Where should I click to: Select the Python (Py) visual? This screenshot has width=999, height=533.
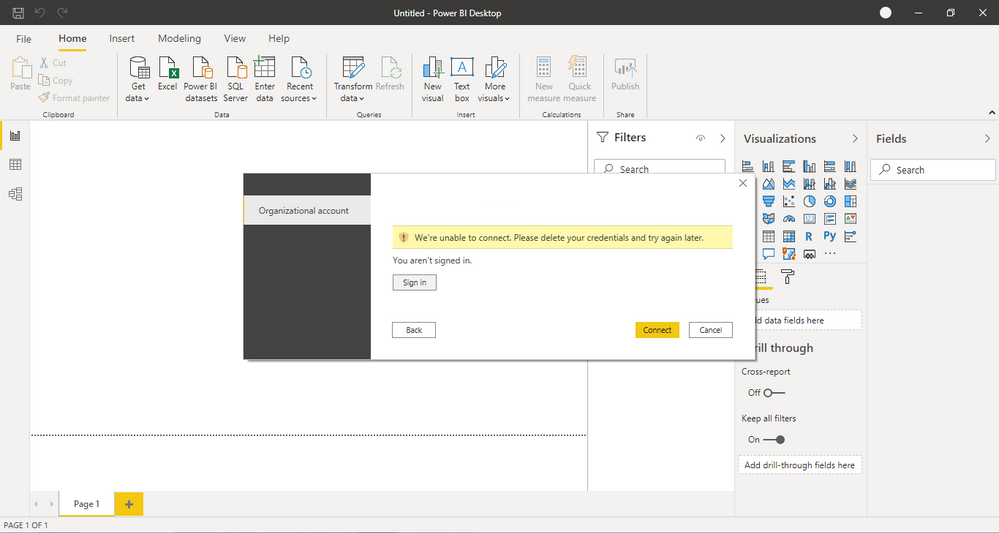coord(830,236)
